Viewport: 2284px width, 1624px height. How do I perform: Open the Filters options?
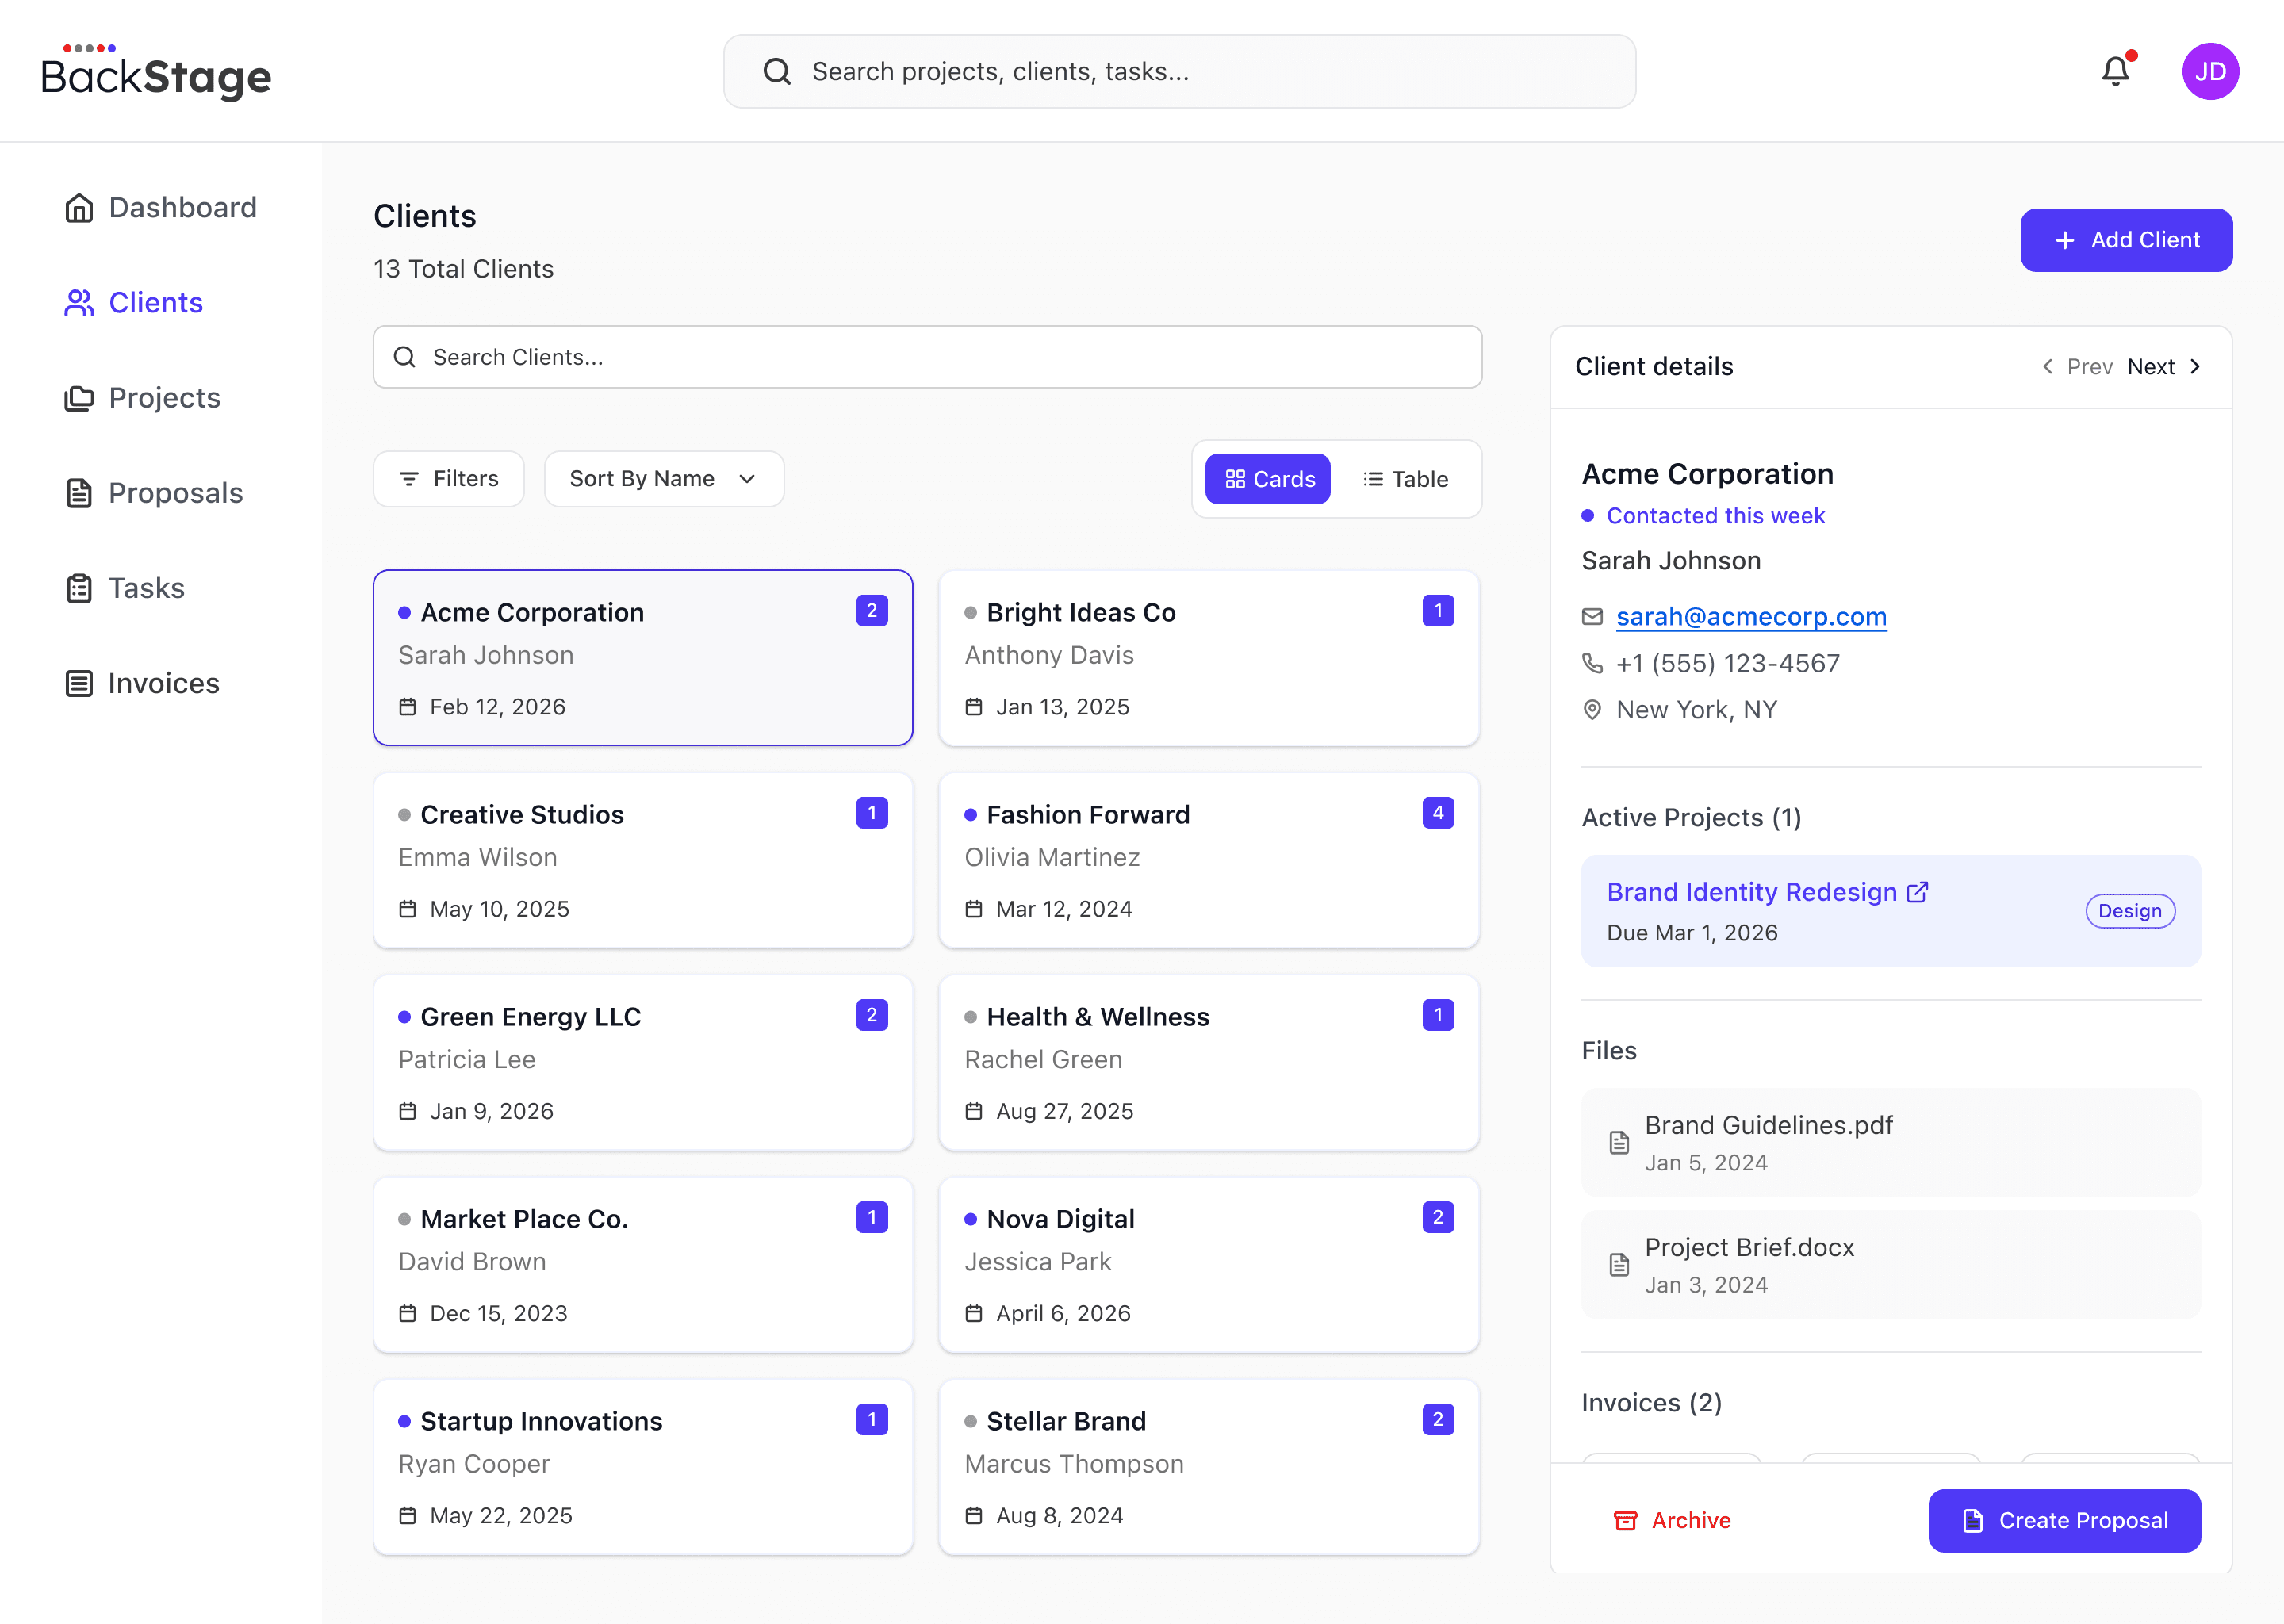pos(448,479)
